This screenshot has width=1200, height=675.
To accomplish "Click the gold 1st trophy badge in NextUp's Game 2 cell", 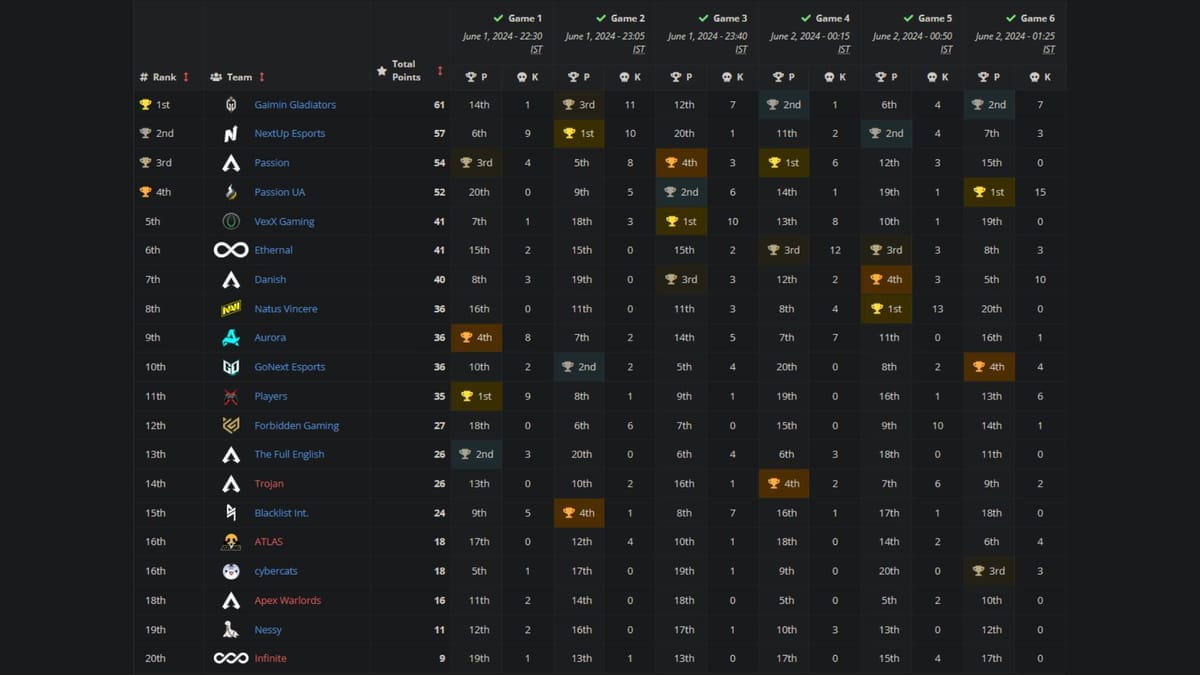I will click(578, 133).
